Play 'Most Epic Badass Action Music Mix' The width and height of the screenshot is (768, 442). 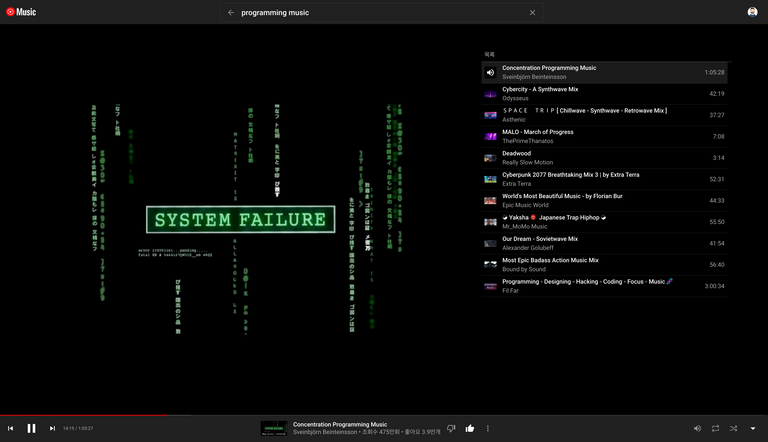coord(550,260)
